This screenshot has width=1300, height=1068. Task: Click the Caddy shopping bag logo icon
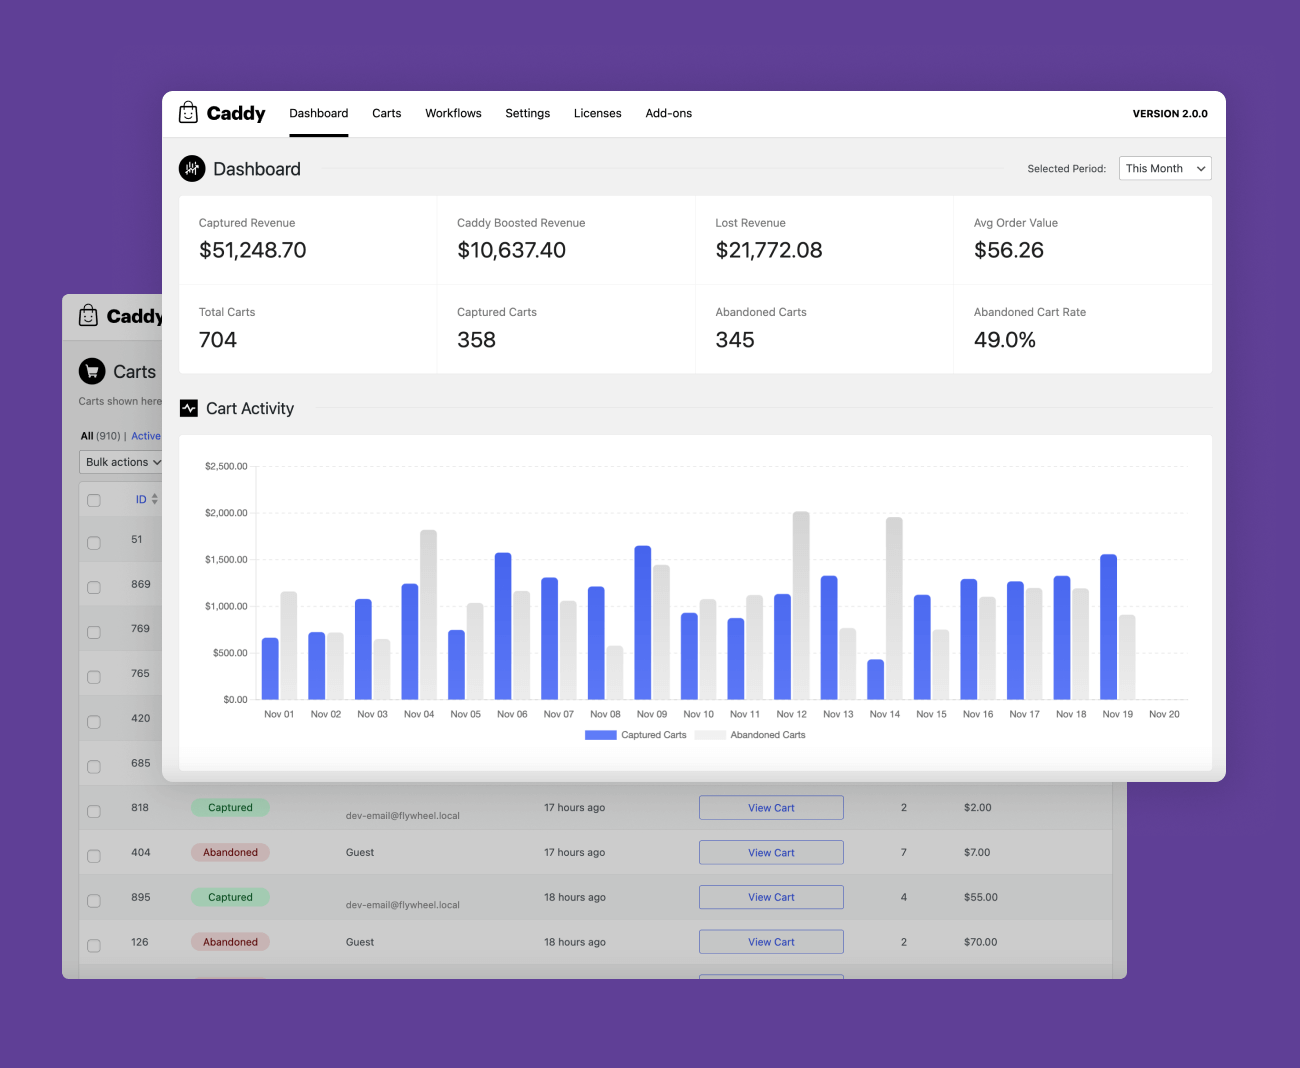click(x=188, y=113)
